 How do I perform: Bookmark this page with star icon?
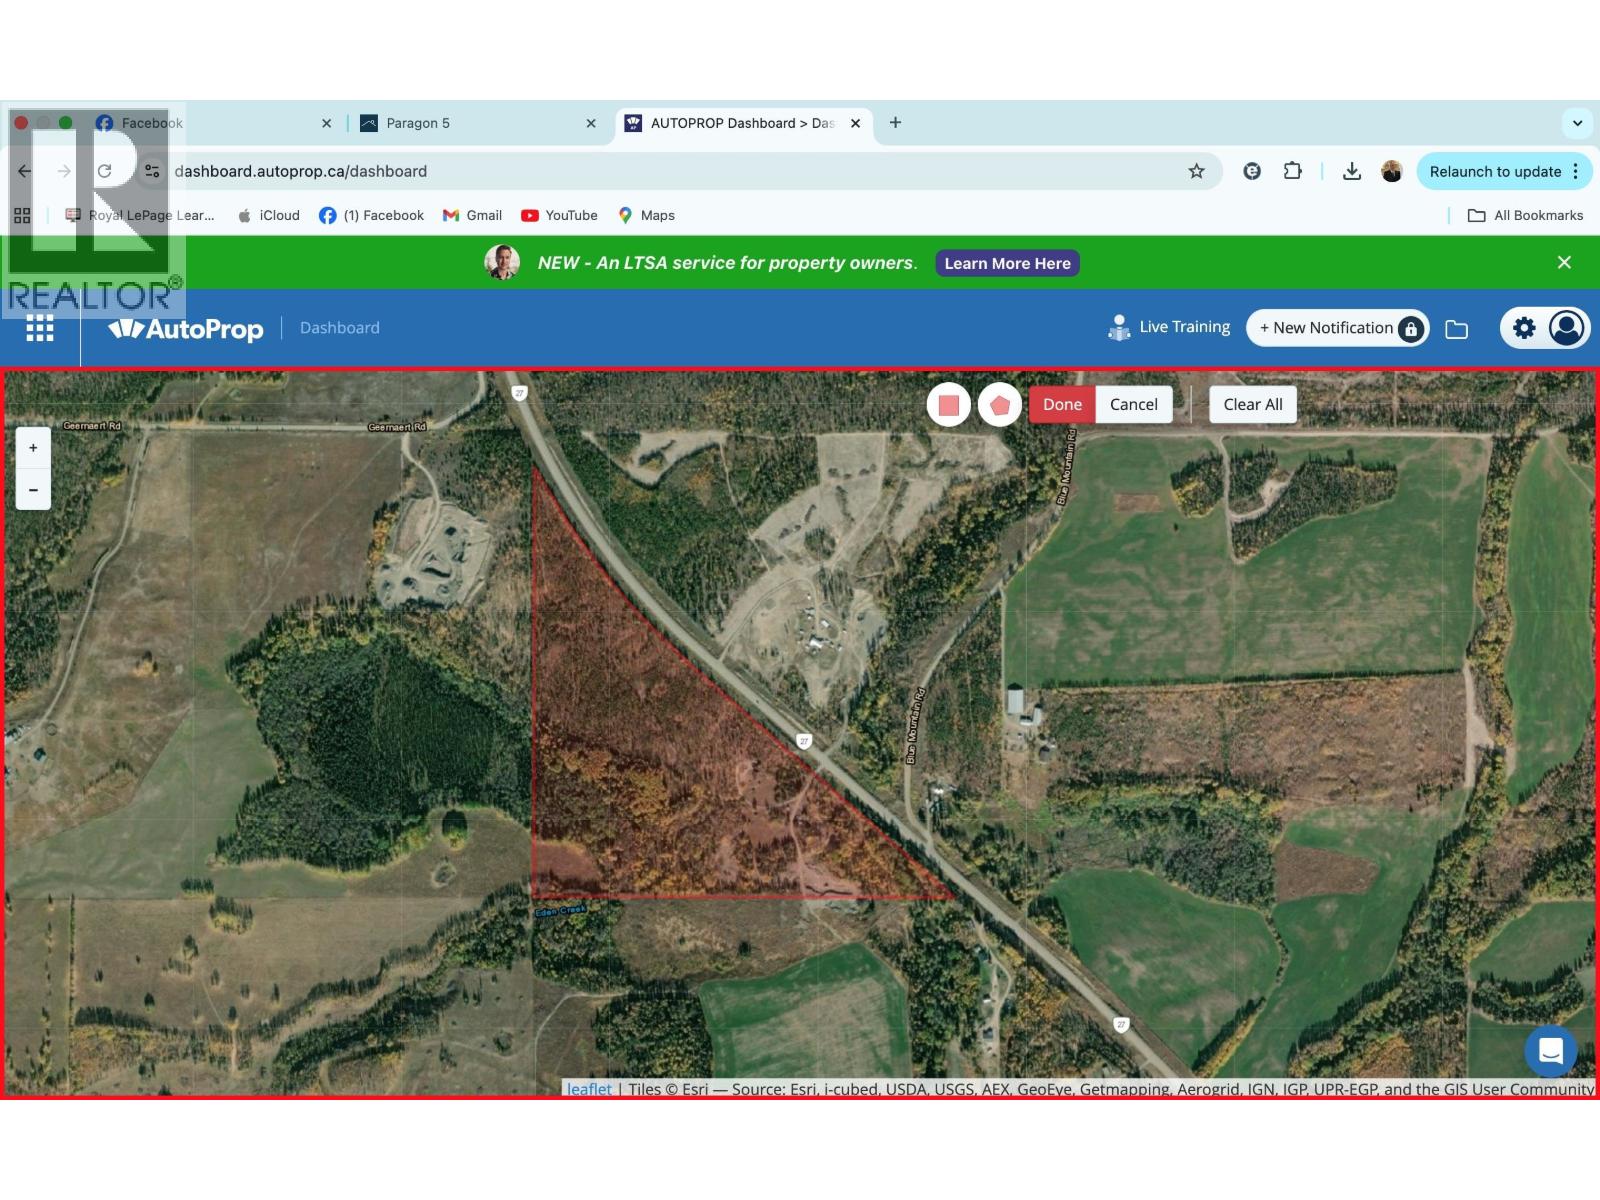click(1196, 171)
